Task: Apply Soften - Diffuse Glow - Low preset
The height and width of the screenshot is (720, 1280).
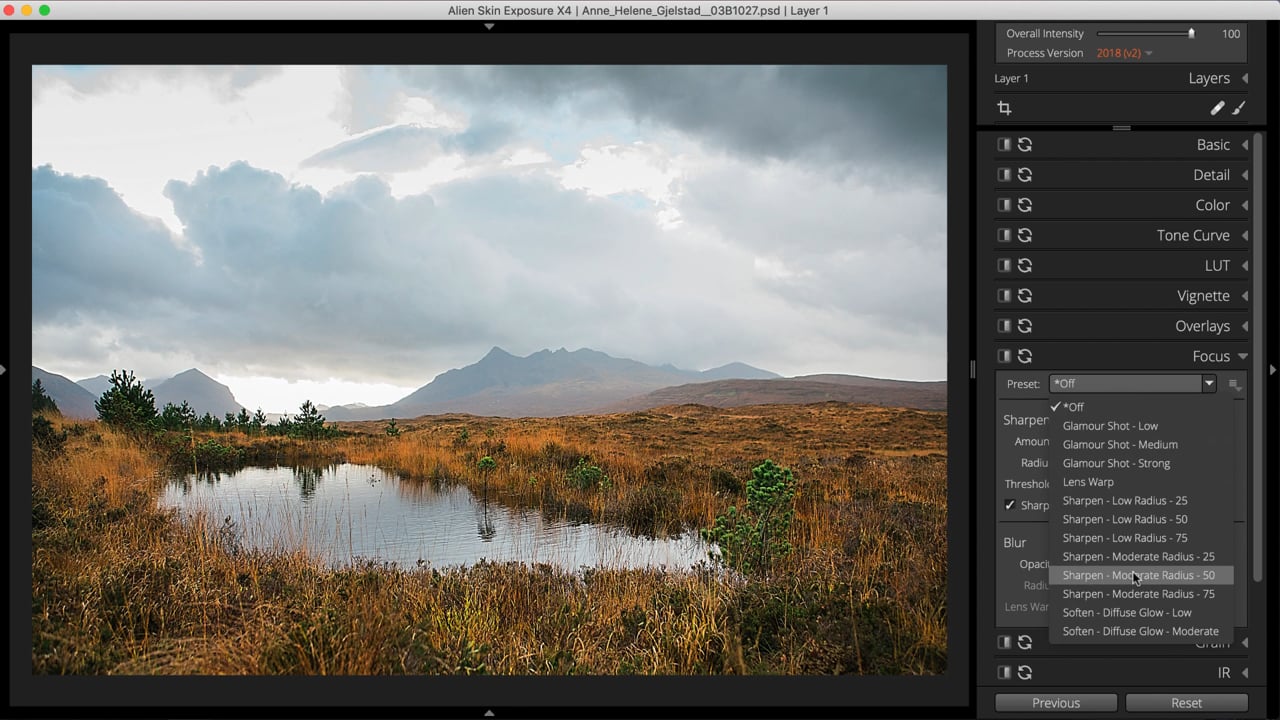Action: click(x=1141, y=612)
